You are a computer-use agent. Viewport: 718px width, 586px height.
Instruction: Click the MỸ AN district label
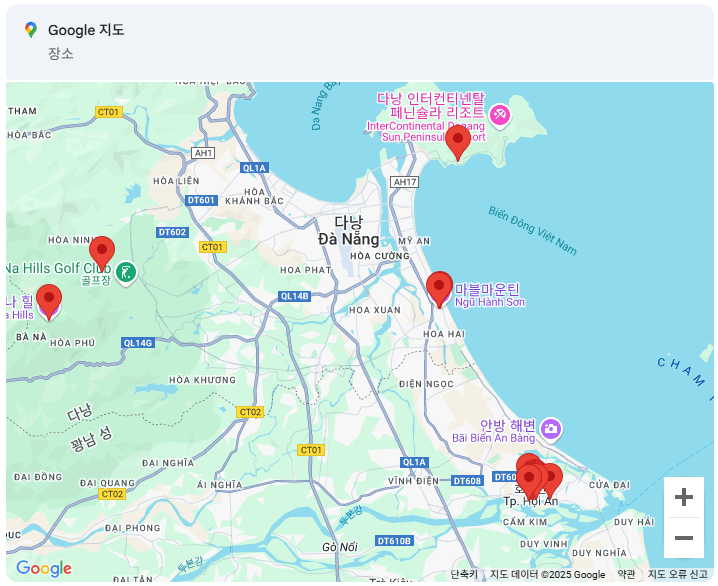pos(414,241)
